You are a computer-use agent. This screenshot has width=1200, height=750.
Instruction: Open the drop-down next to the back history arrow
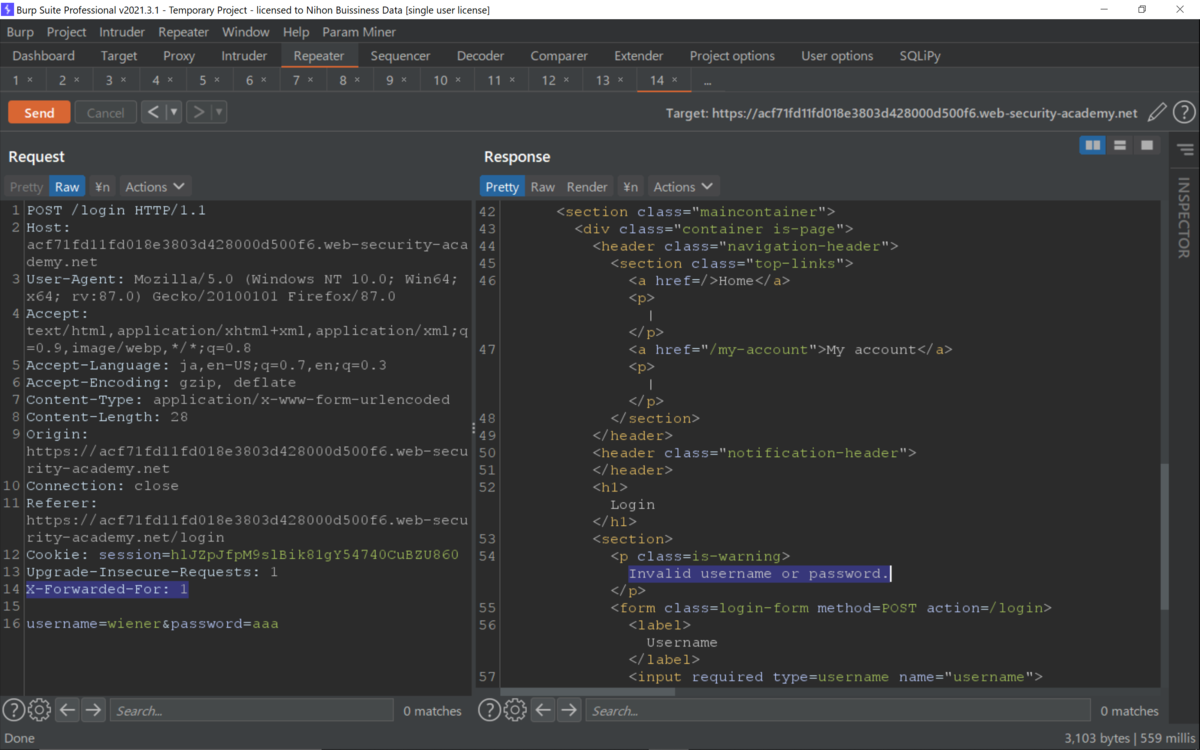(x=174, y=113)
